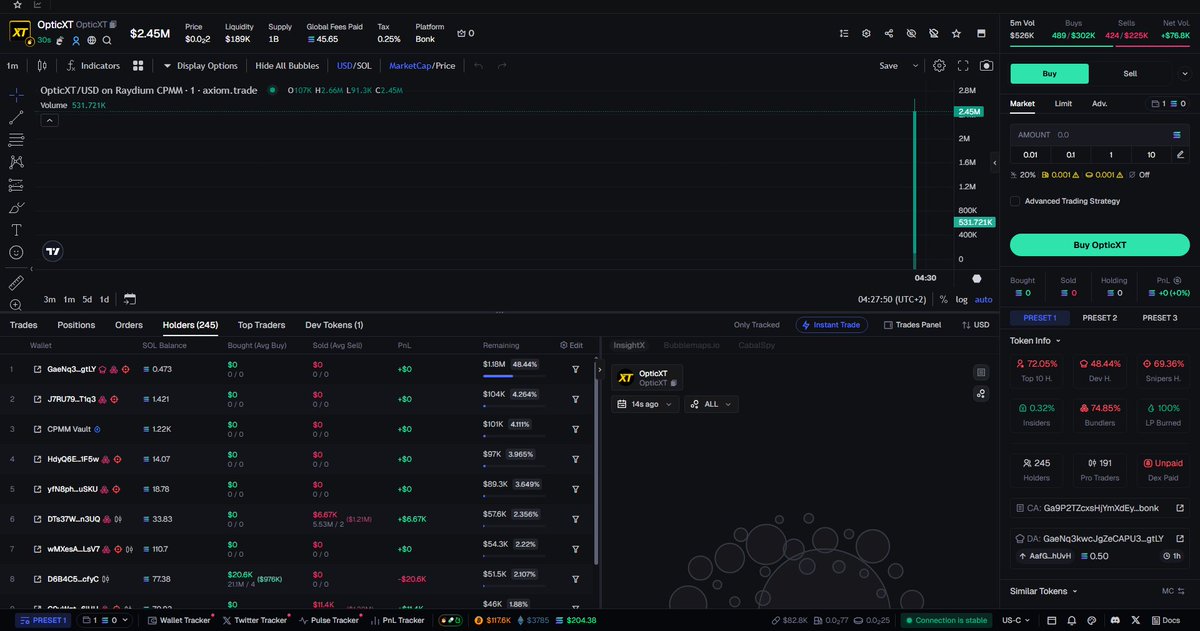Open the ALL filter dropdown

click(x=711, y=404)
